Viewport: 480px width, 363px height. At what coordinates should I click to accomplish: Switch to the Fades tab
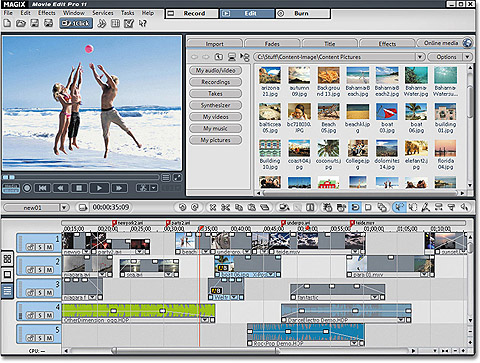coord(272,44)
